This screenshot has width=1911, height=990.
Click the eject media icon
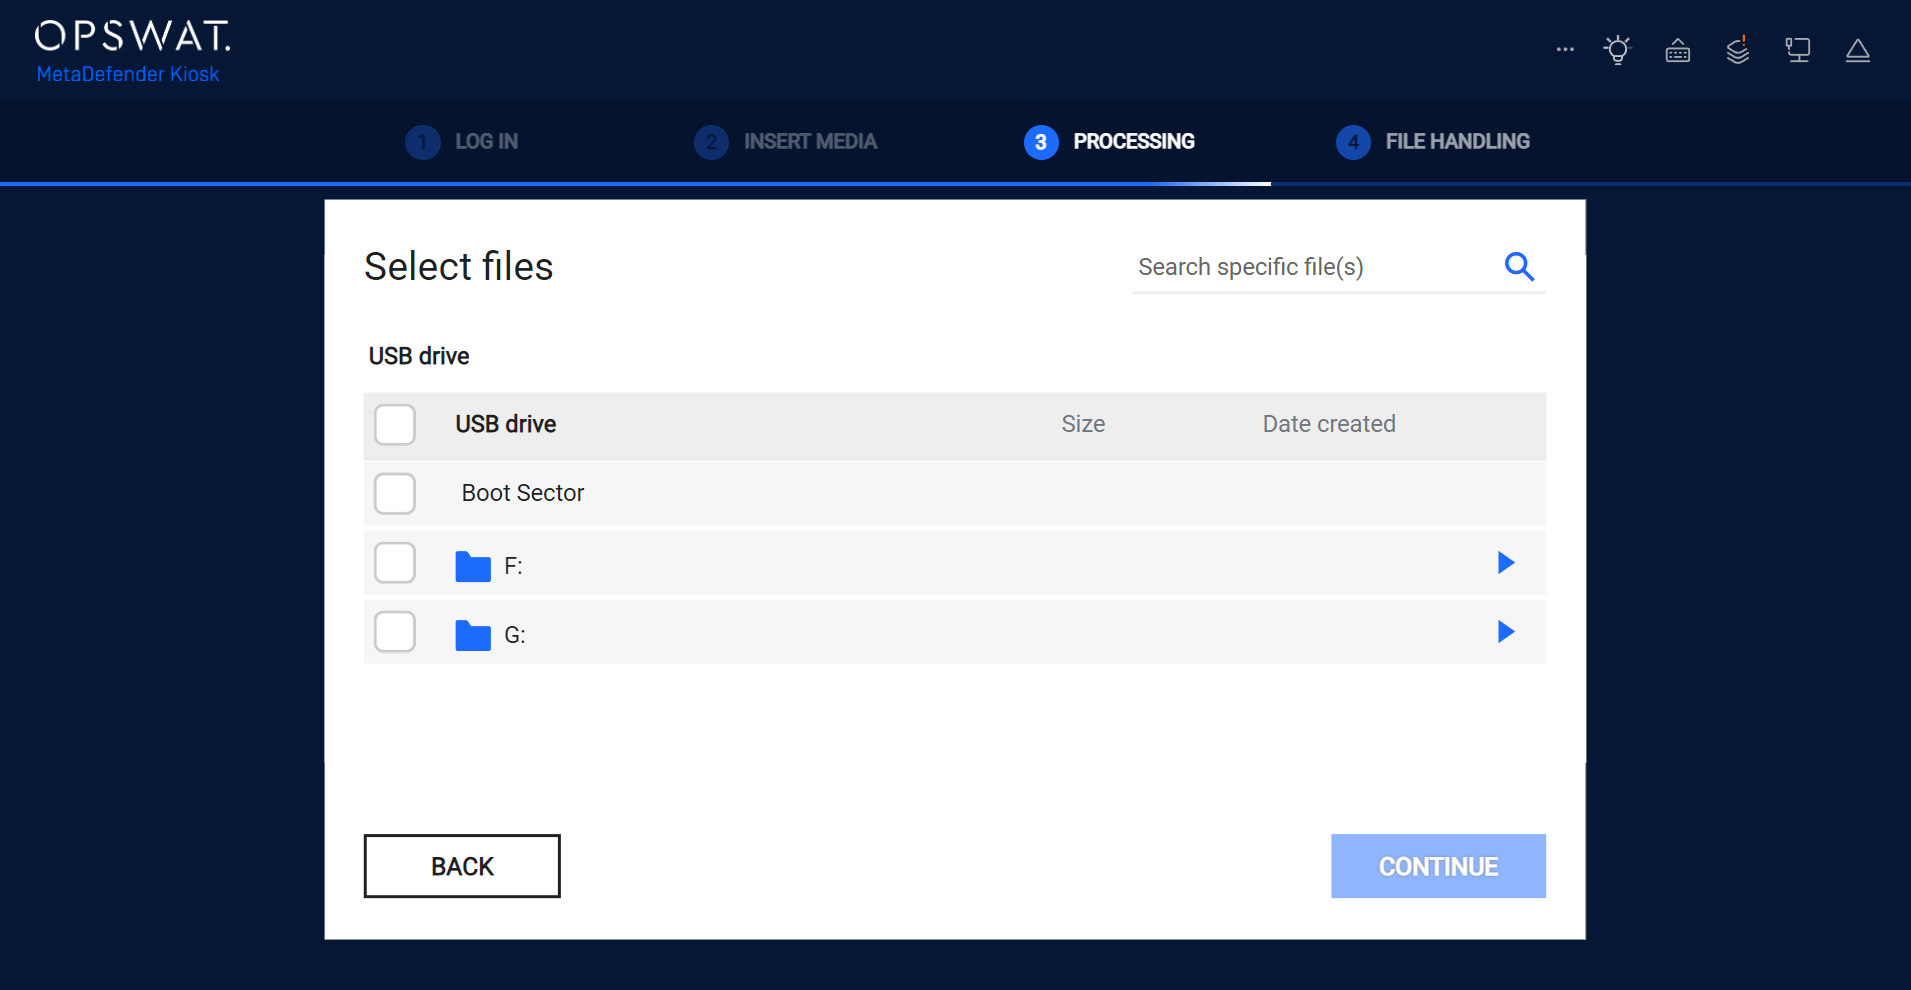[1857, 51]
